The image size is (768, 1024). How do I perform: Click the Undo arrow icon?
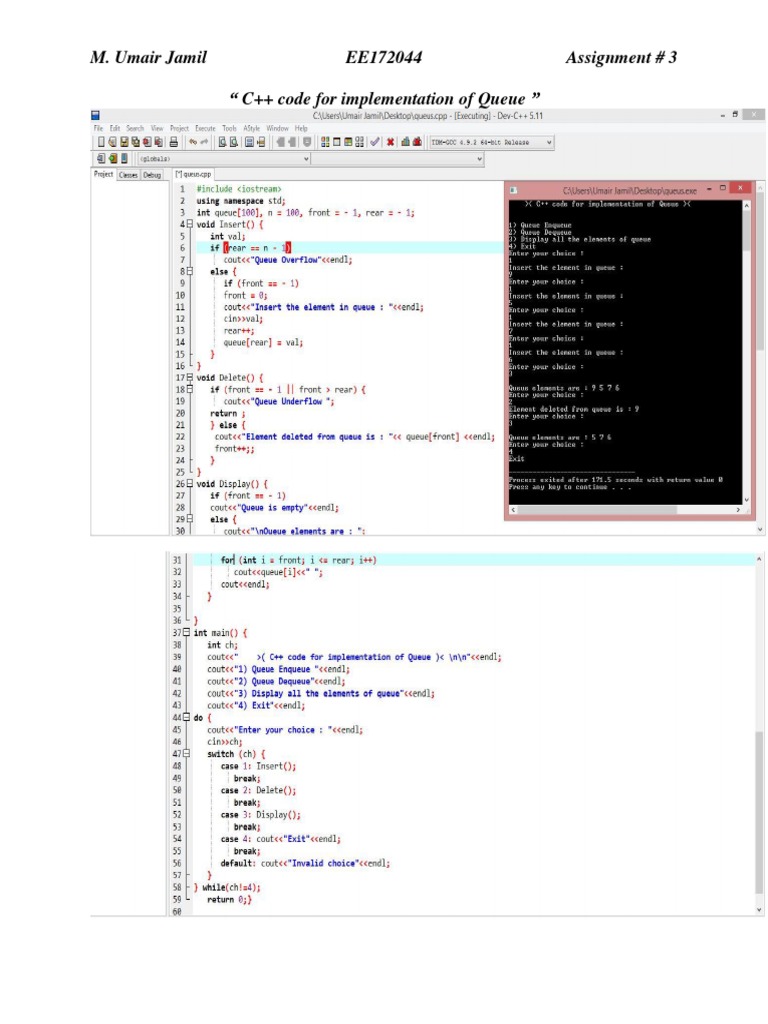pos(193,142)
